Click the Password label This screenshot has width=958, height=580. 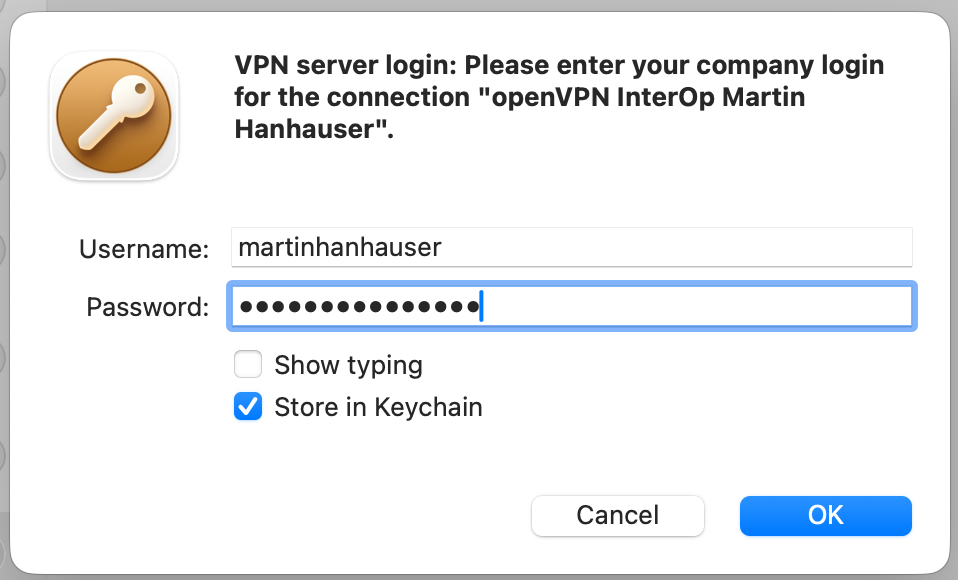148,307
